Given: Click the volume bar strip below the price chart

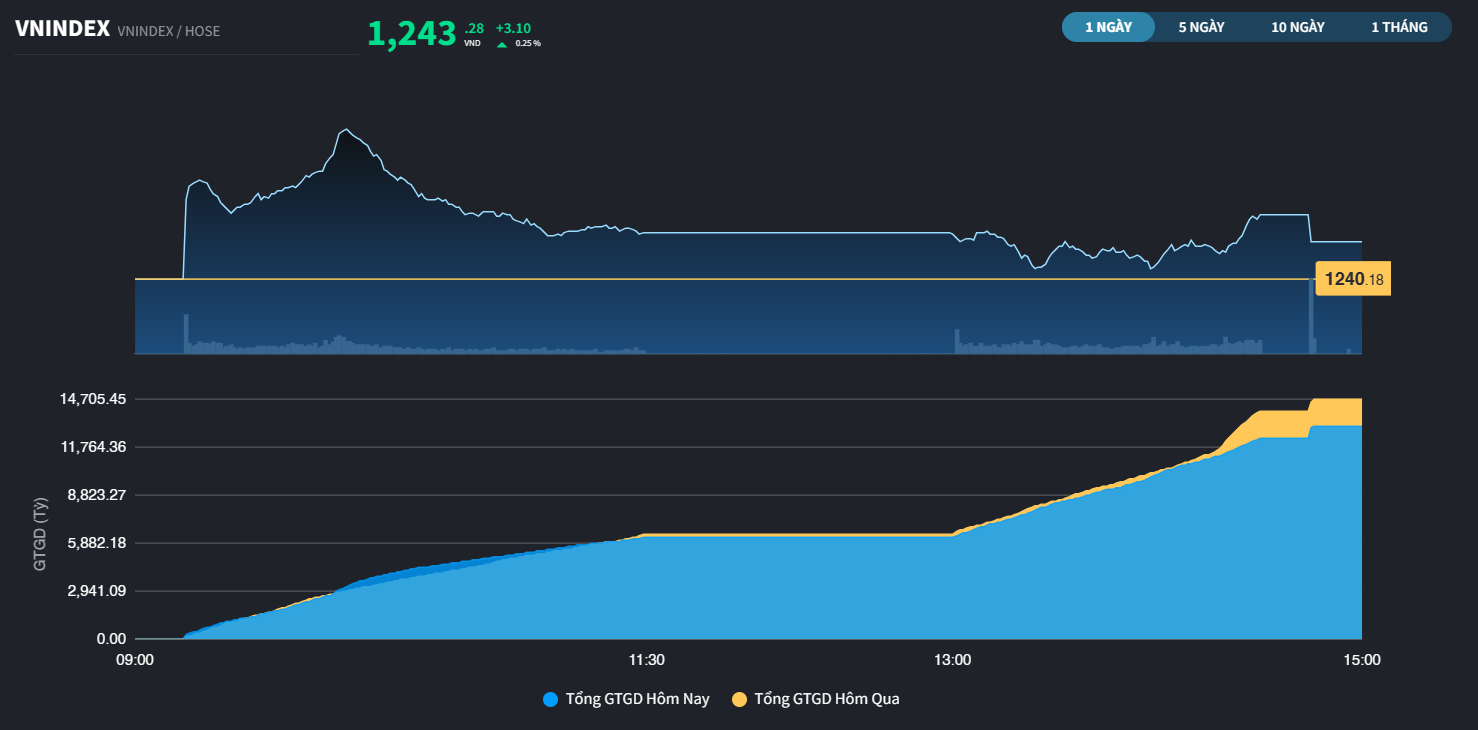Looking at the screenshot, I should coord(700,340).
